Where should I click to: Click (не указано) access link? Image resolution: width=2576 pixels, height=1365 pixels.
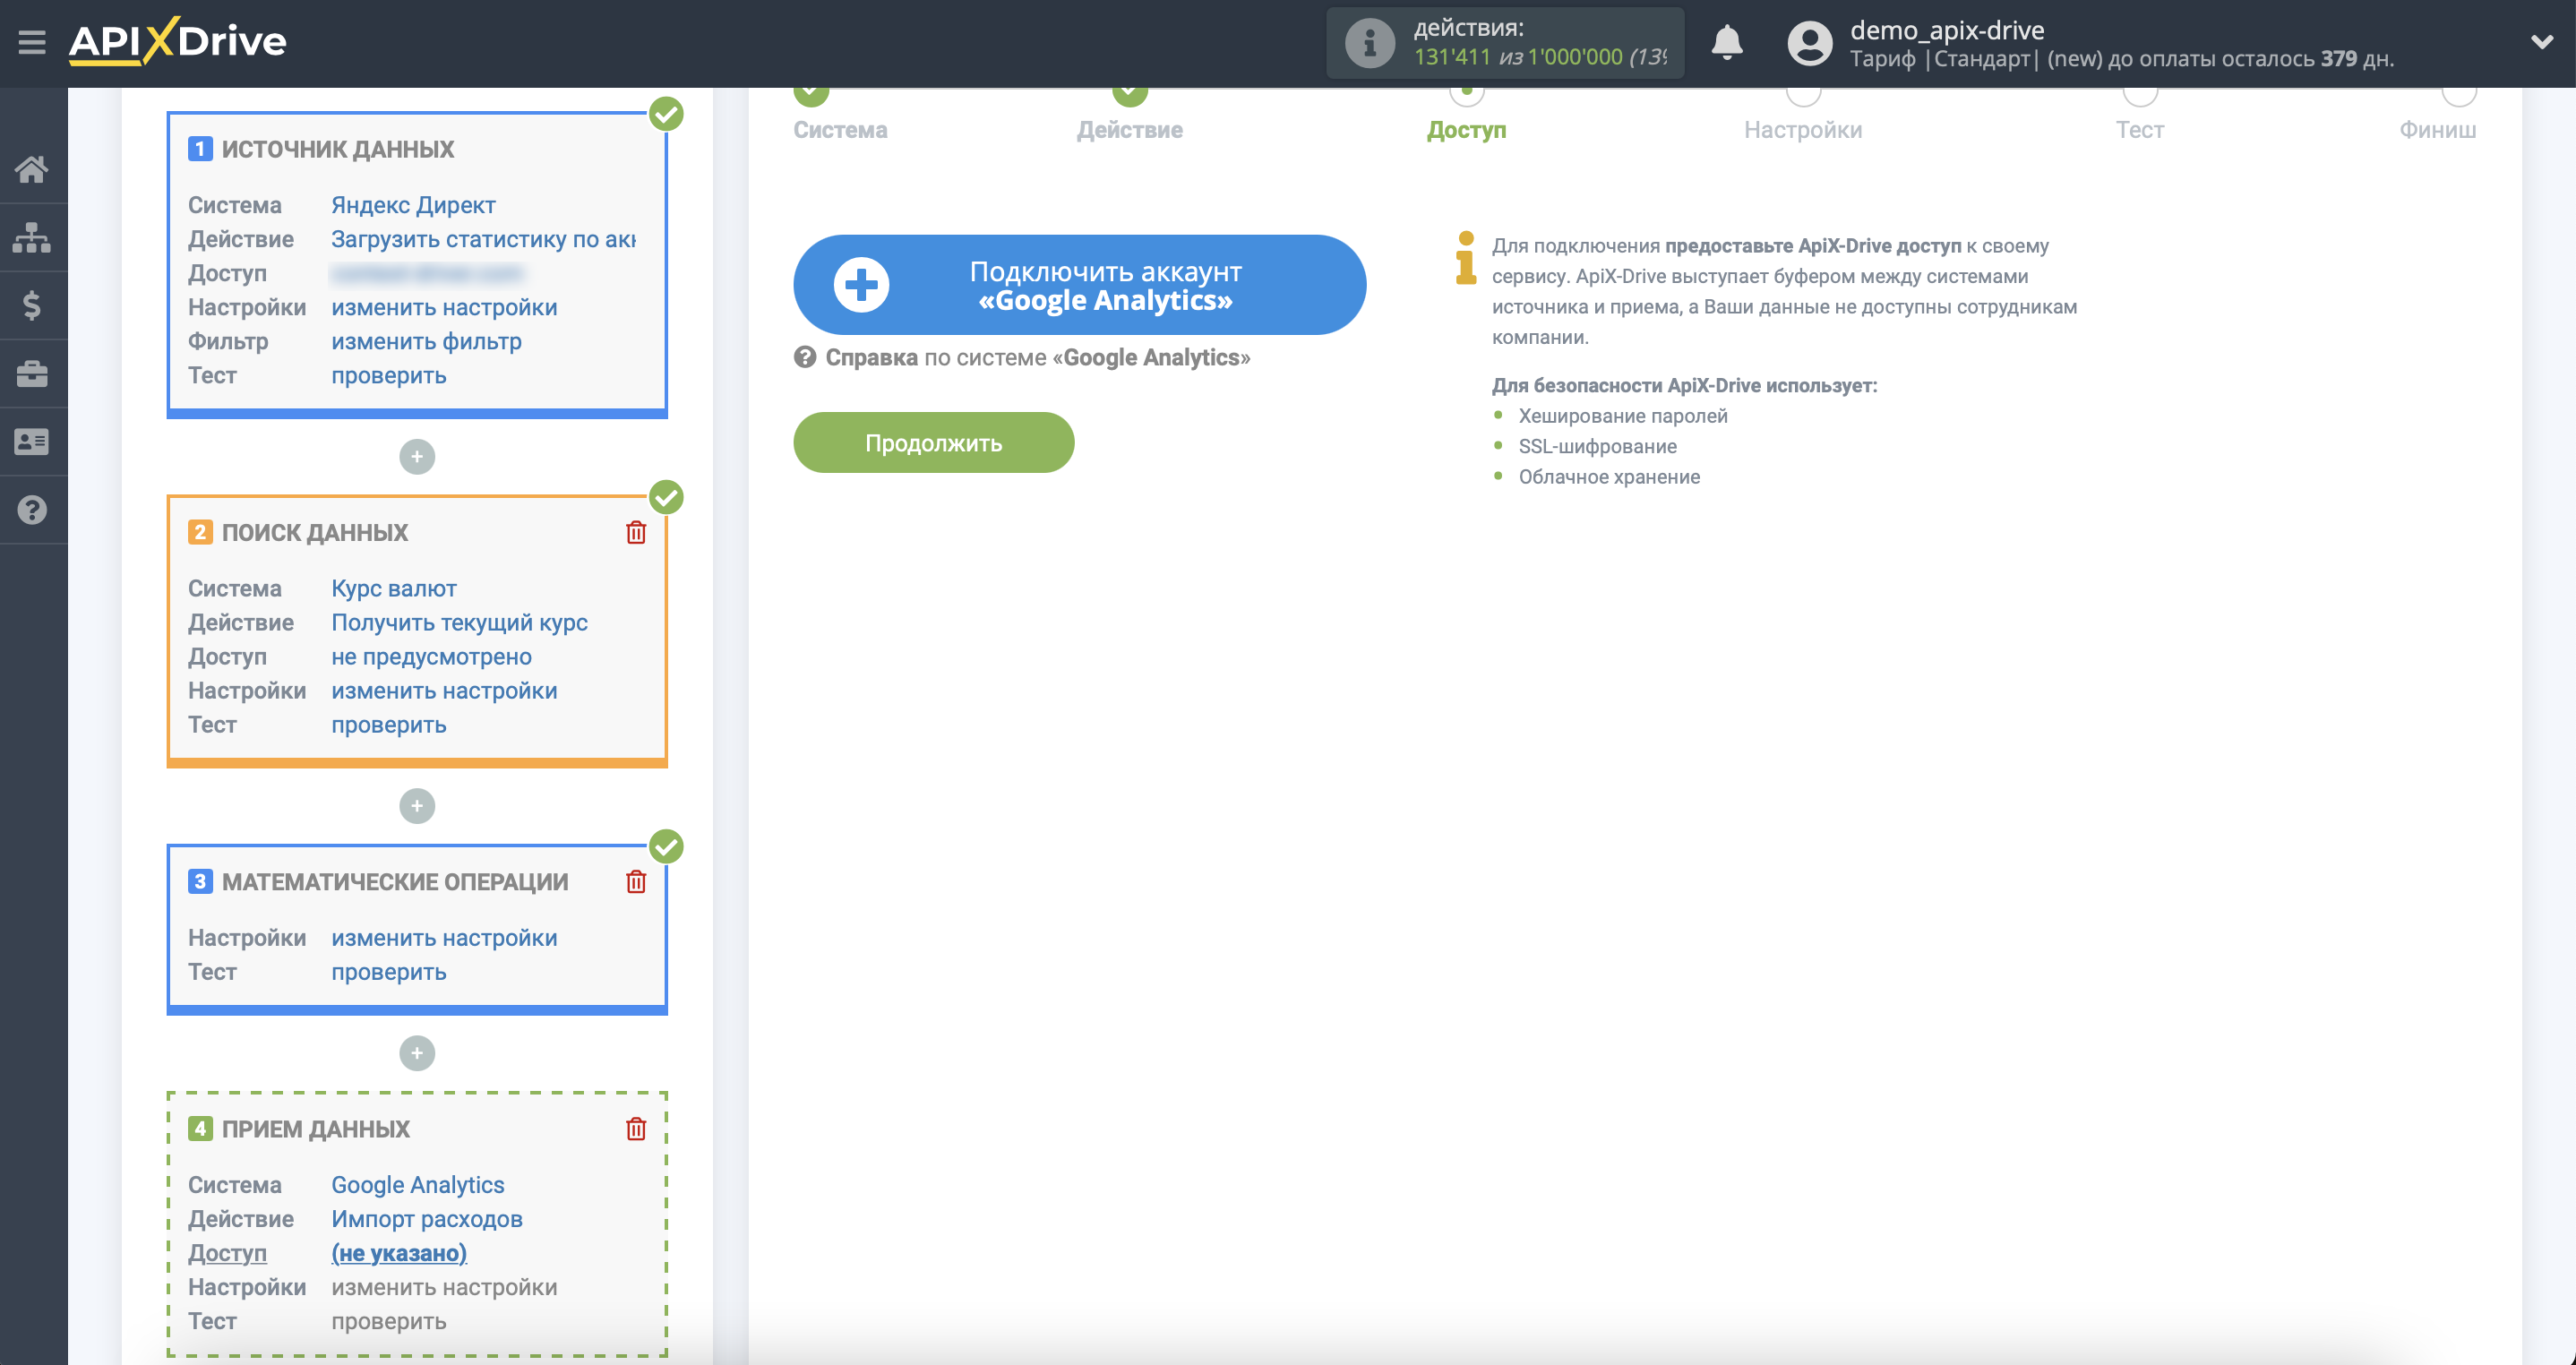tap(399, 1252)
